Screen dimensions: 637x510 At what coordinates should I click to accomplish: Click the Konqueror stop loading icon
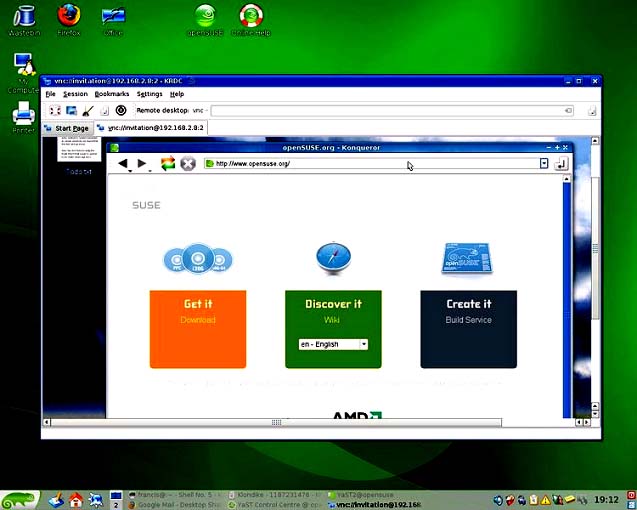coord(187,163)
